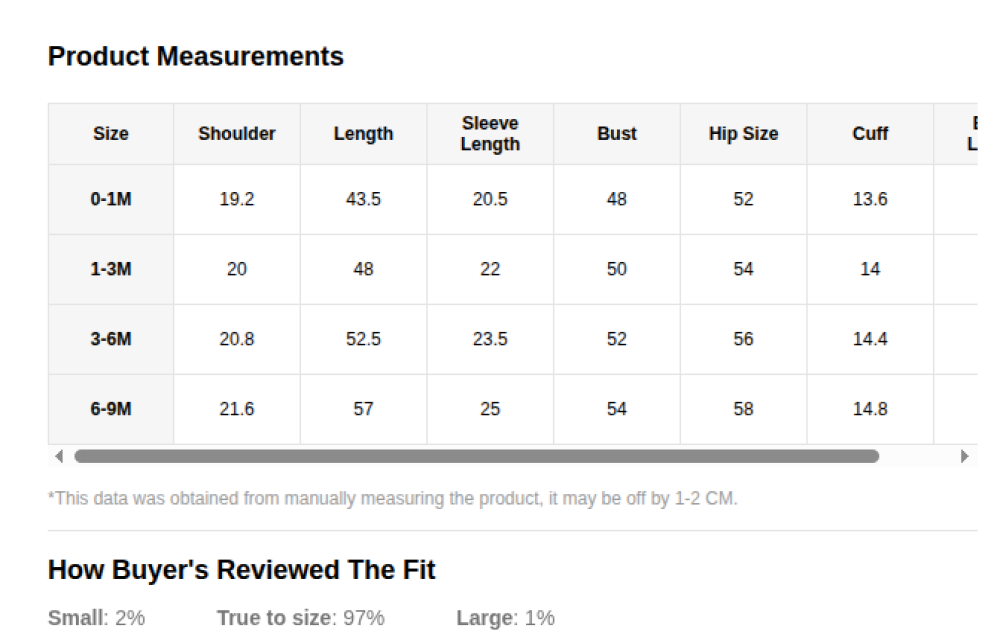Click the Cuff column header
The height and width of the screenshot is (640, 1000).
[x=870, y=134]
